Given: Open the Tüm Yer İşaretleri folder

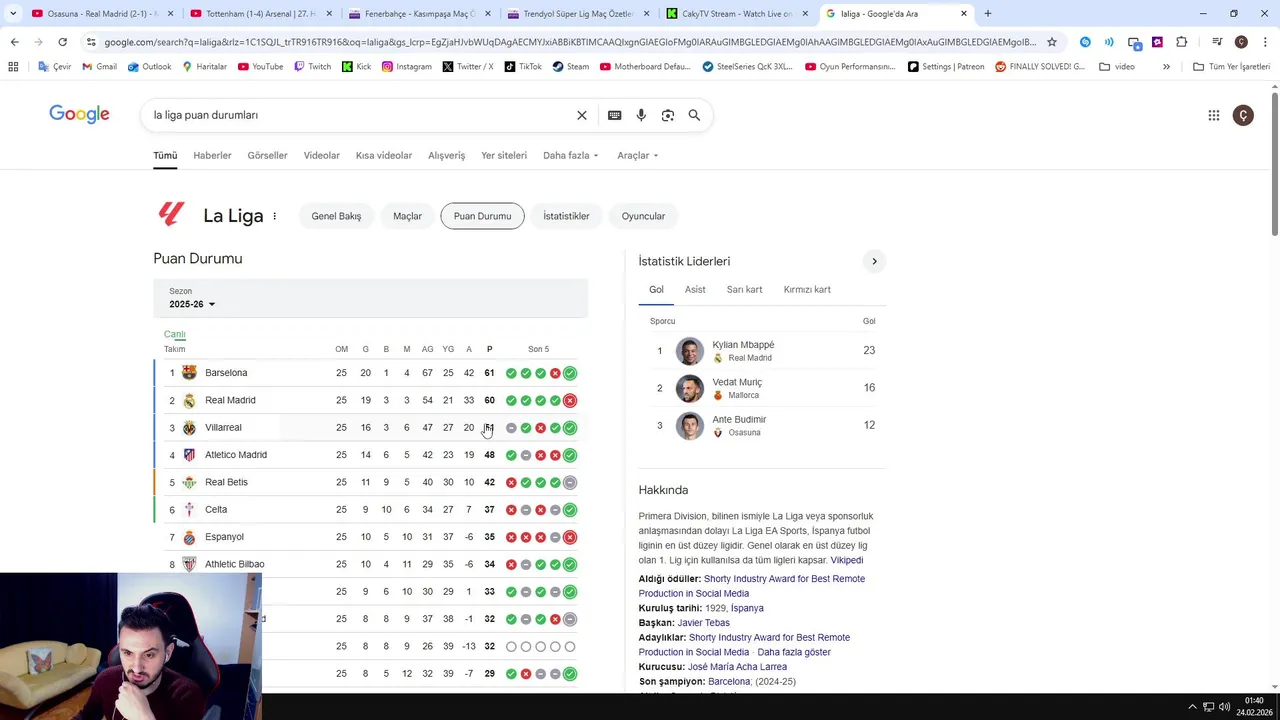Looking at the screenshot, I should pos(1231,66).
